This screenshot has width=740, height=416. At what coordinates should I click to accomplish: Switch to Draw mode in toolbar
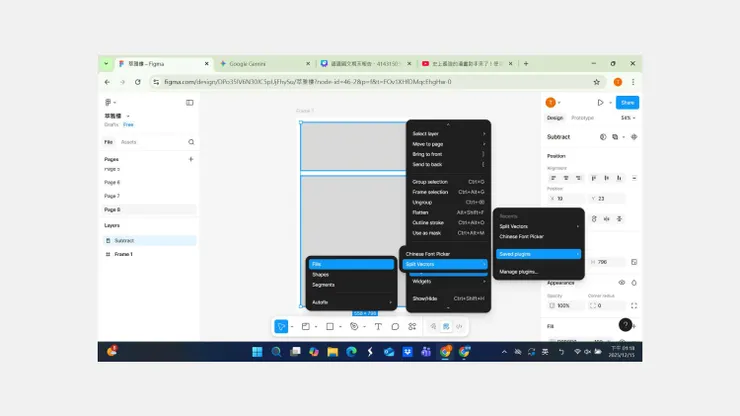(x=433, y=326)
